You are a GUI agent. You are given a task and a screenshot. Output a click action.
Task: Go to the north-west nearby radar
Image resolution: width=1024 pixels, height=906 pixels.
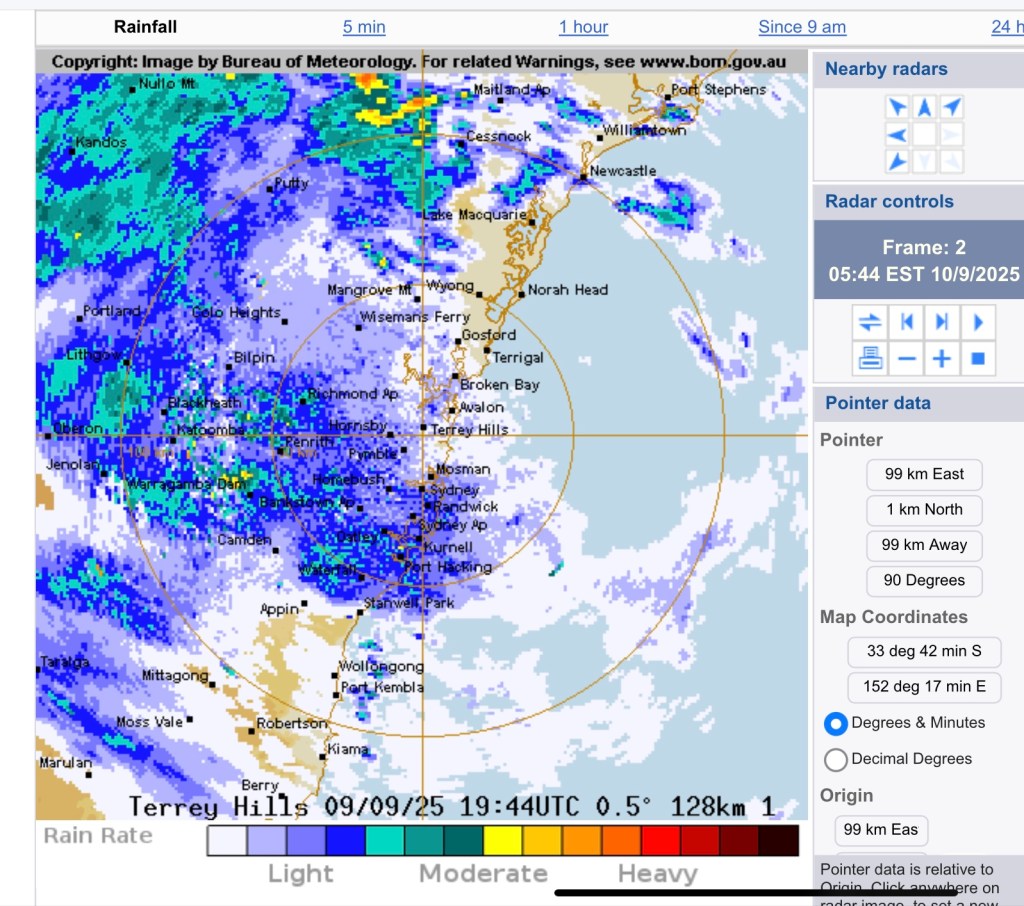(x=897, y=108)
